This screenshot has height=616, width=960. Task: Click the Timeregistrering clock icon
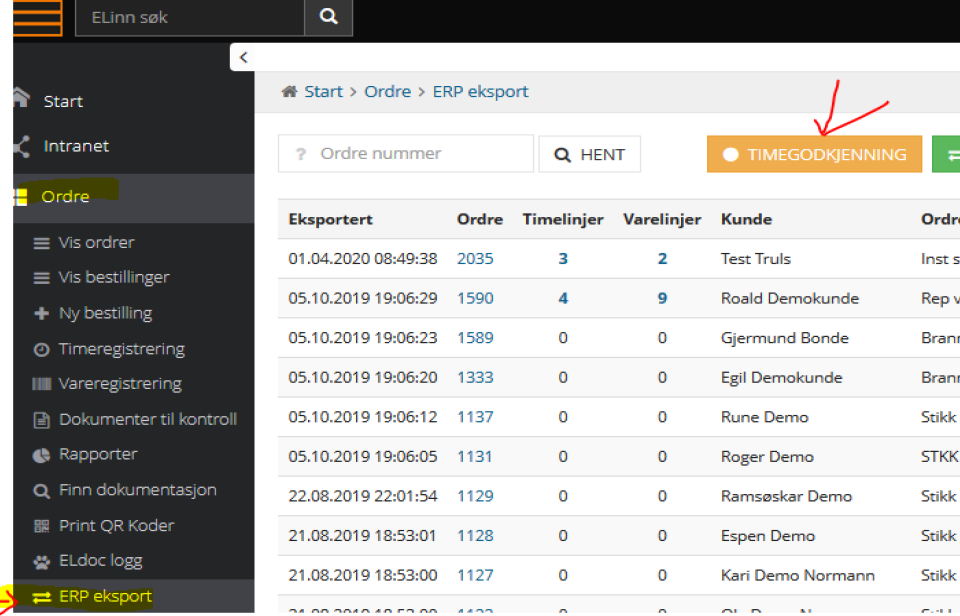click(x=41, y=350)
